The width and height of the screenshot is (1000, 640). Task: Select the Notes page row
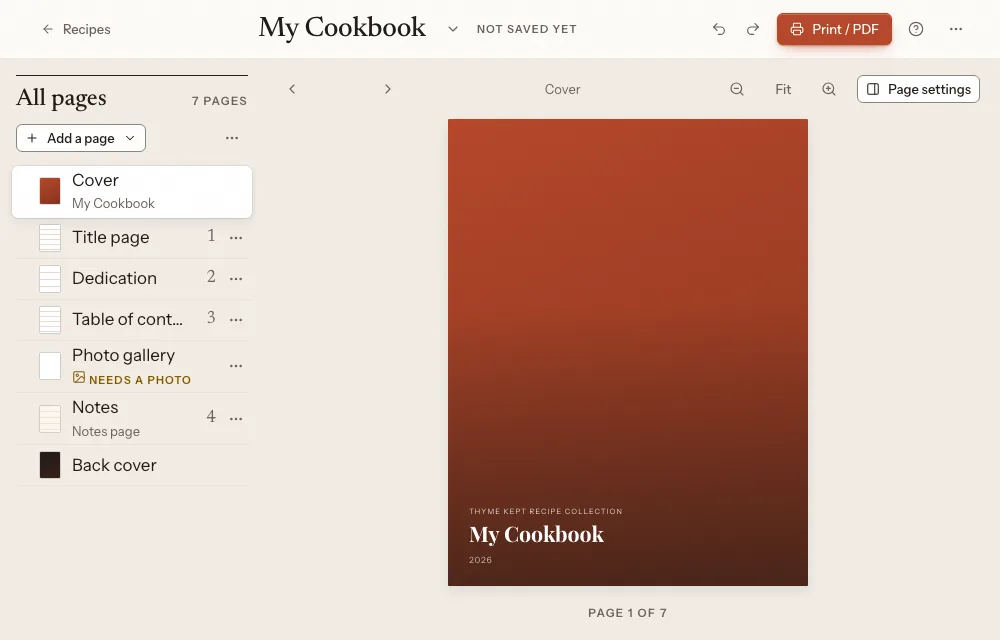pos(132,419)
